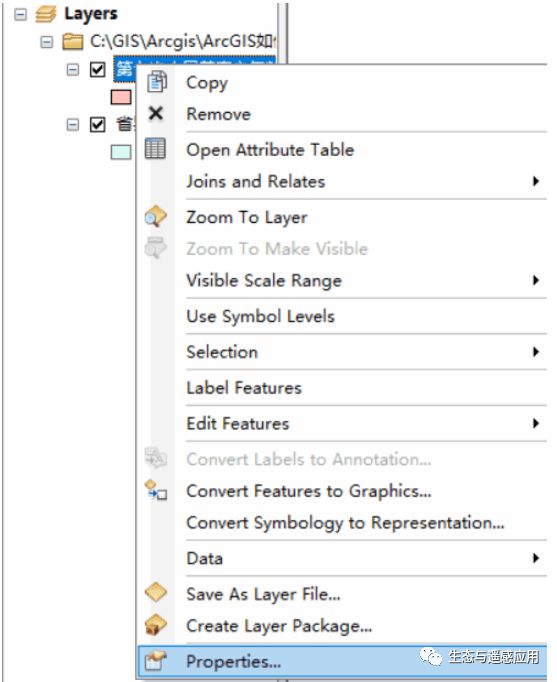Click the Open Attribute Table grid icon
557x682 pixels.
coord(155,149)
